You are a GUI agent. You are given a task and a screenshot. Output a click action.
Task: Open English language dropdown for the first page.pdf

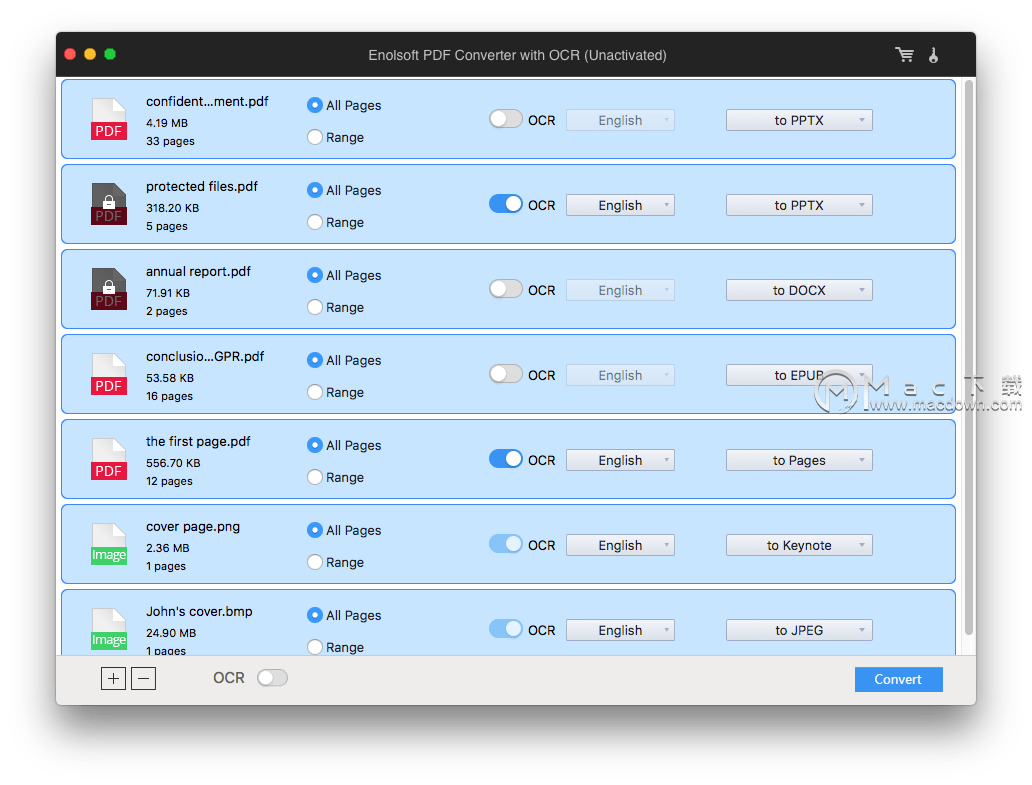[620, 459]
